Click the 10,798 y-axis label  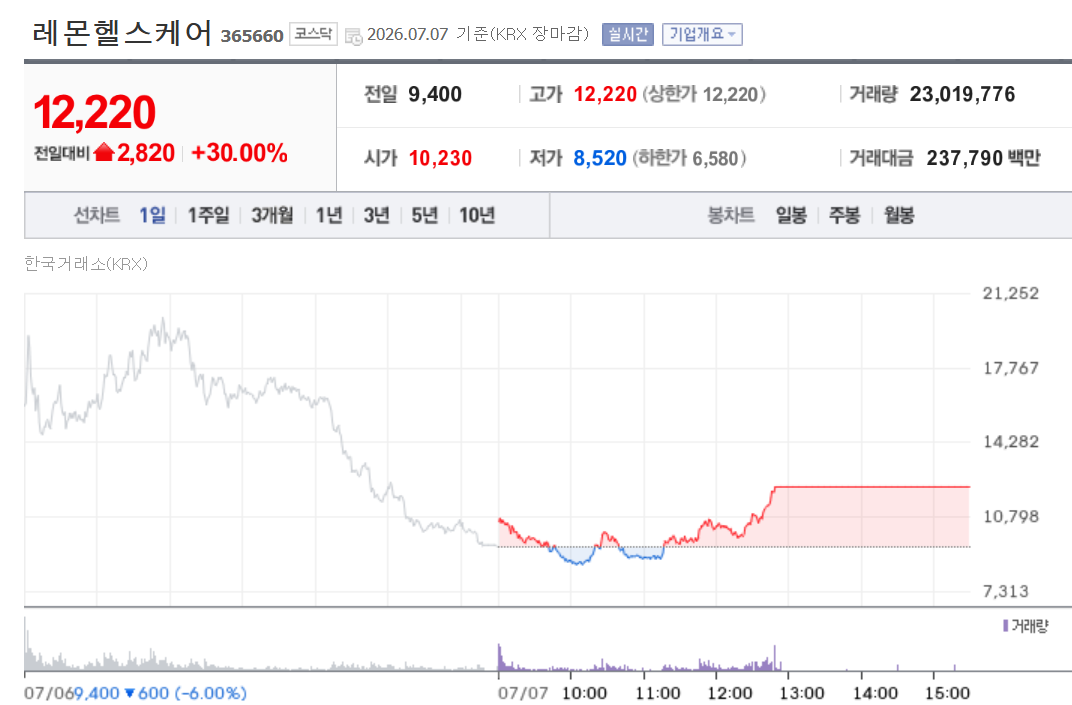[1010, 516]
